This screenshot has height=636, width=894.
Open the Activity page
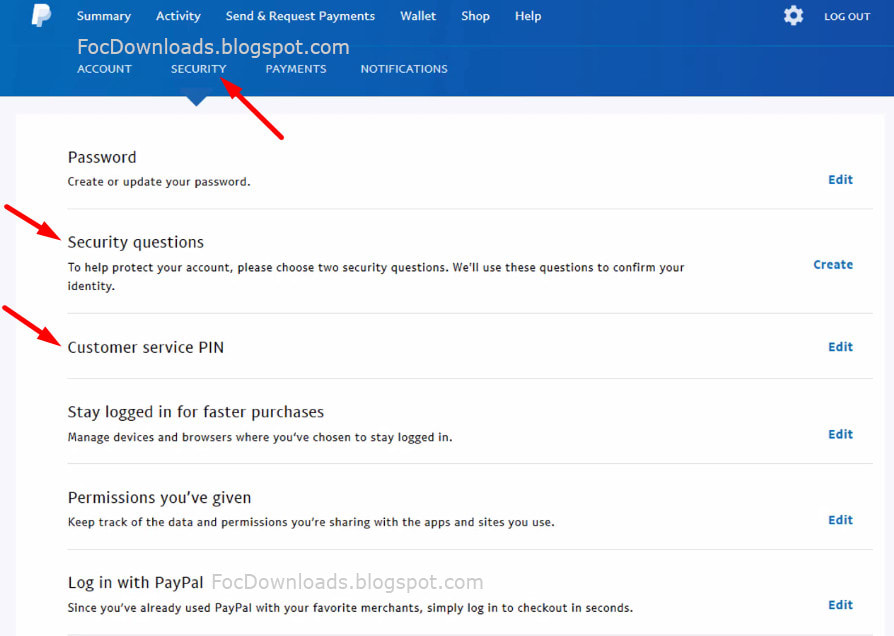coord(178,16)
